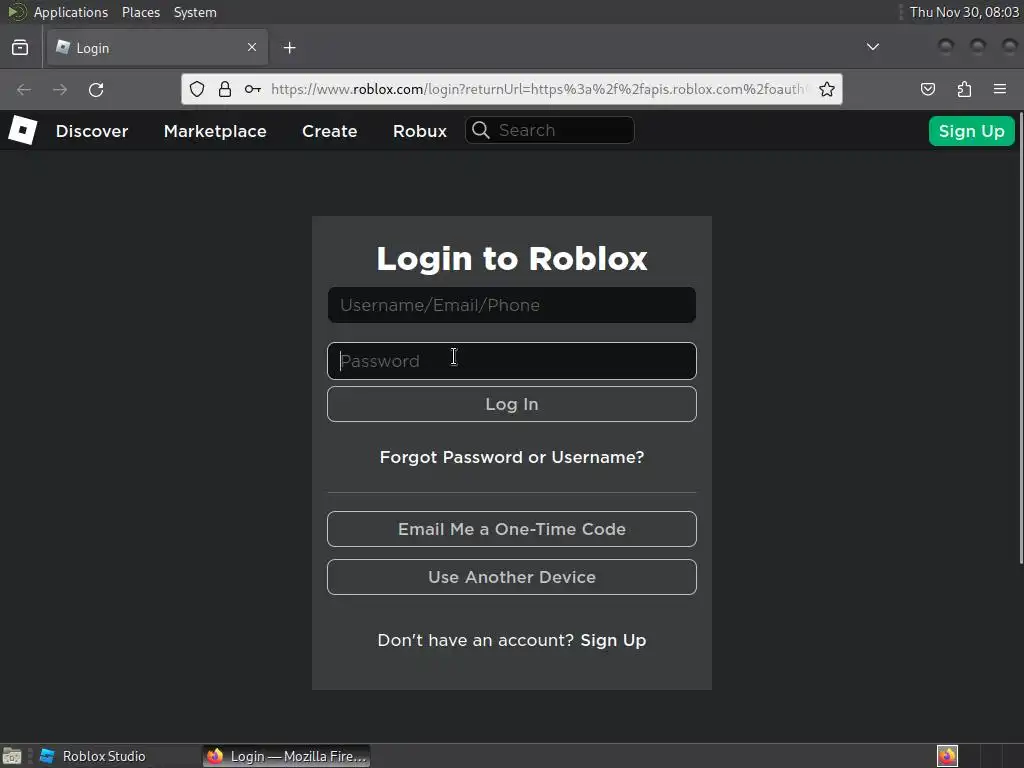1024x768 pixels.
Task: Click Applications menu logo icon
Action: click(17, 12)
